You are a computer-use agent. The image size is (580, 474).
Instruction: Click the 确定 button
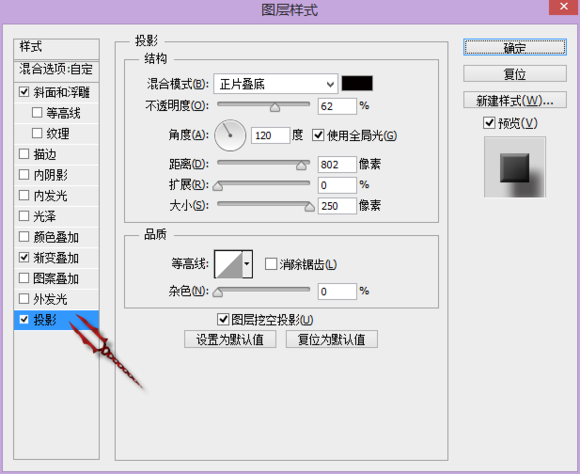(x=515, y=48)
